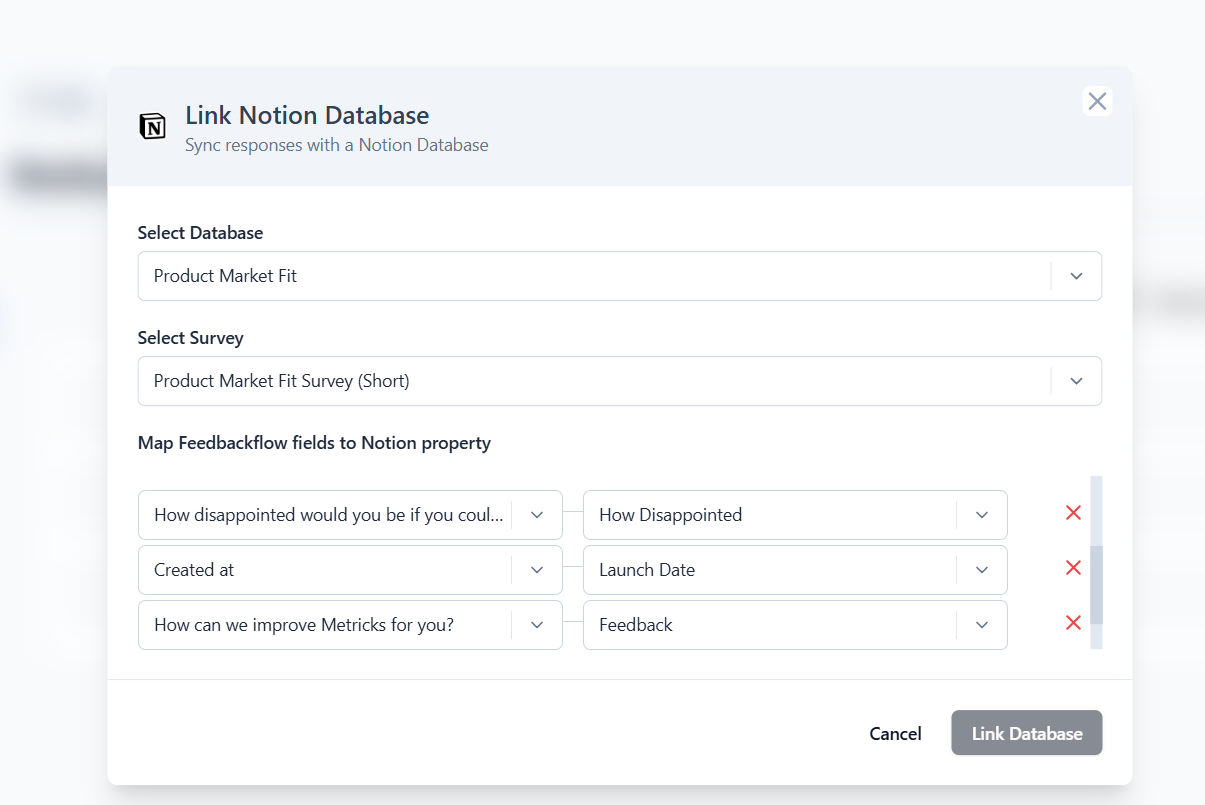The height and width of the screenshot is (805, 1205).
Task: Dismiss the Link Notion Database dialog
Action: [1097, 101]
